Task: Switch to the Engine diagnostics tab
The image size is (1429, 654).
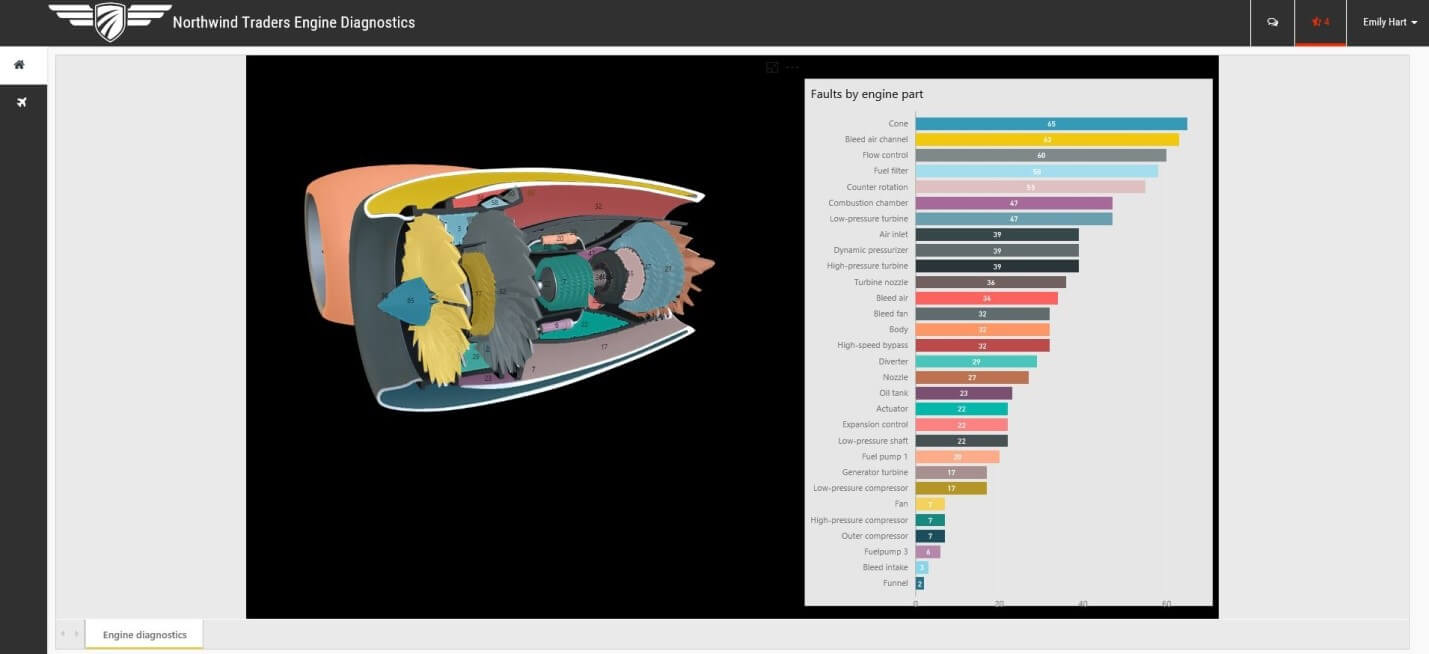Action: point(144,635)
